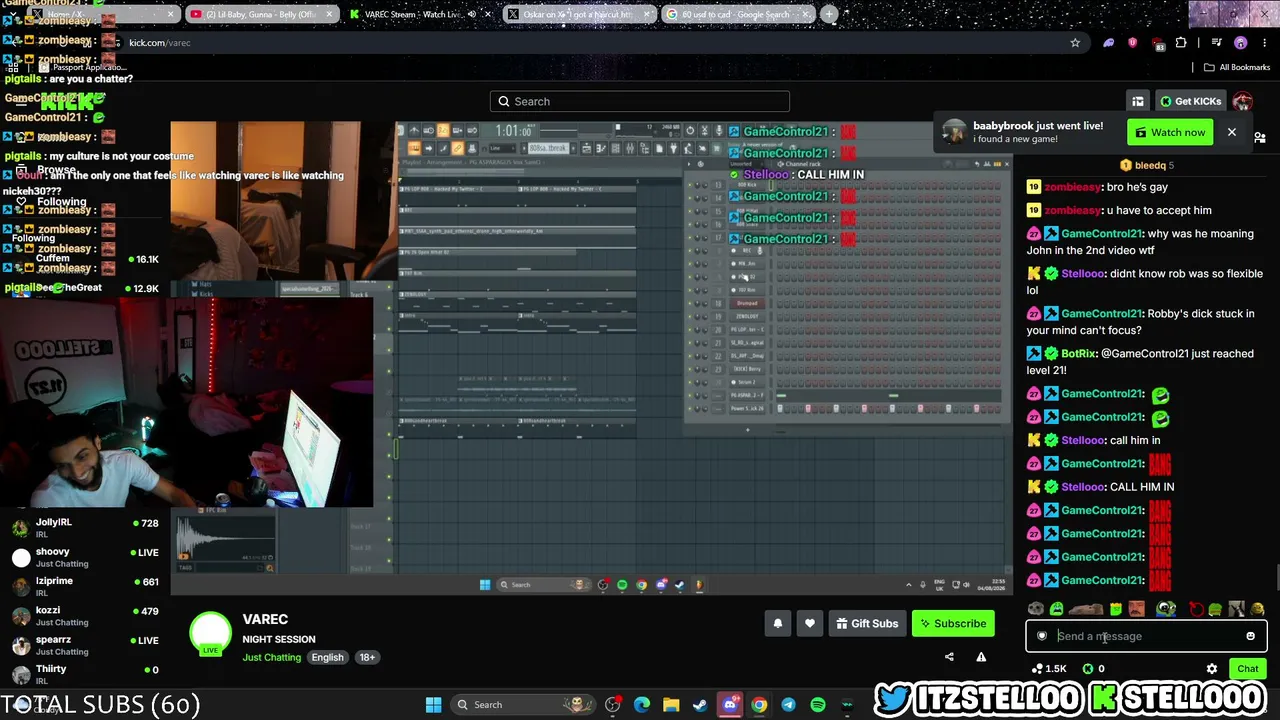The image size is (1280, 720).
Task: Open Spotify from the taskbar
Action: click(x=818, y=705)
